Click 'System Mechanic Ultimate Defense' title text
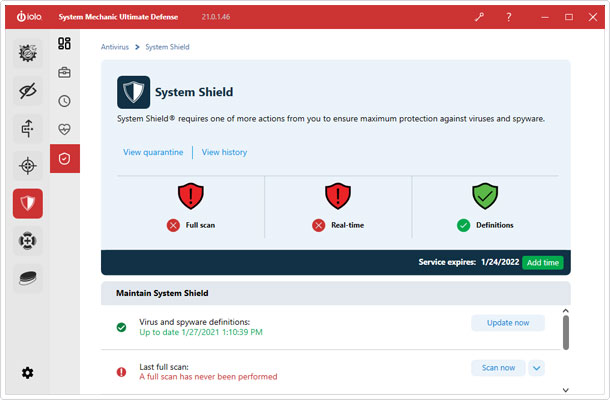The image size is (610, 400). 118,17
